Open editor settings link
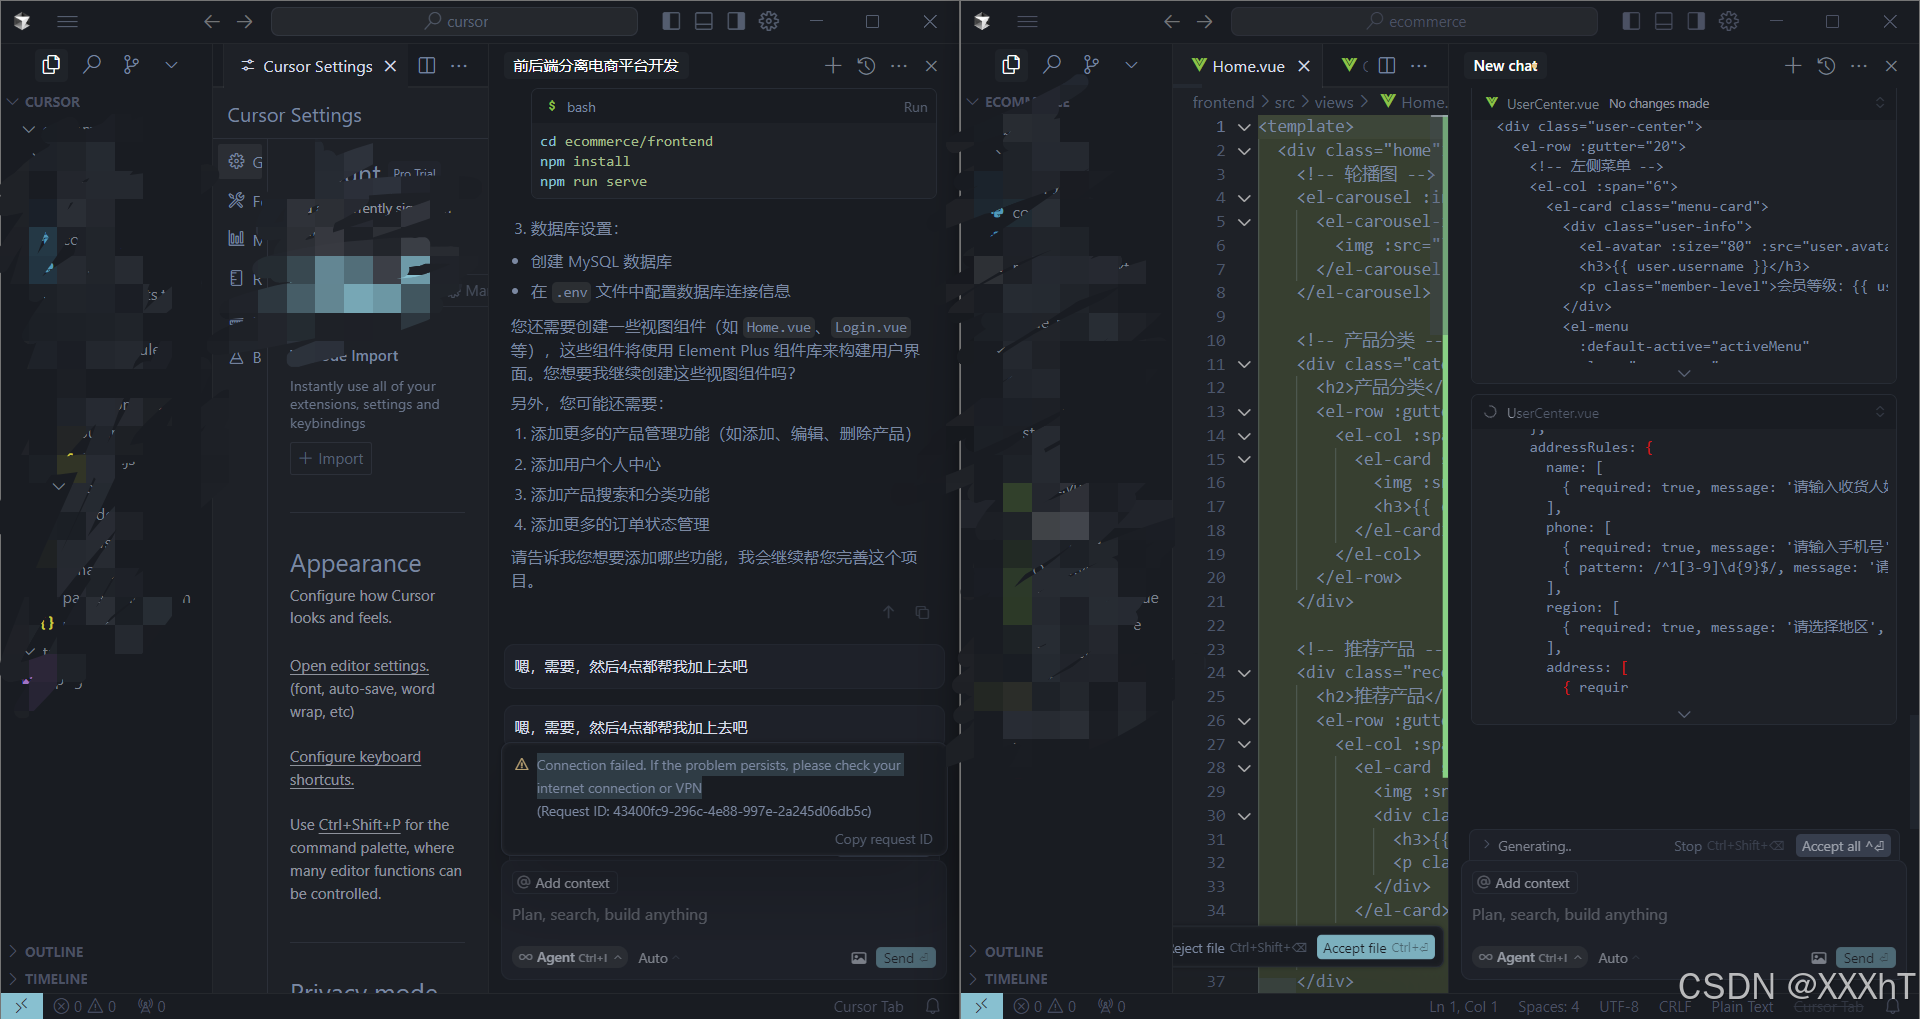The height and width of the screenshot is (1019, 1920). (359, 666)
